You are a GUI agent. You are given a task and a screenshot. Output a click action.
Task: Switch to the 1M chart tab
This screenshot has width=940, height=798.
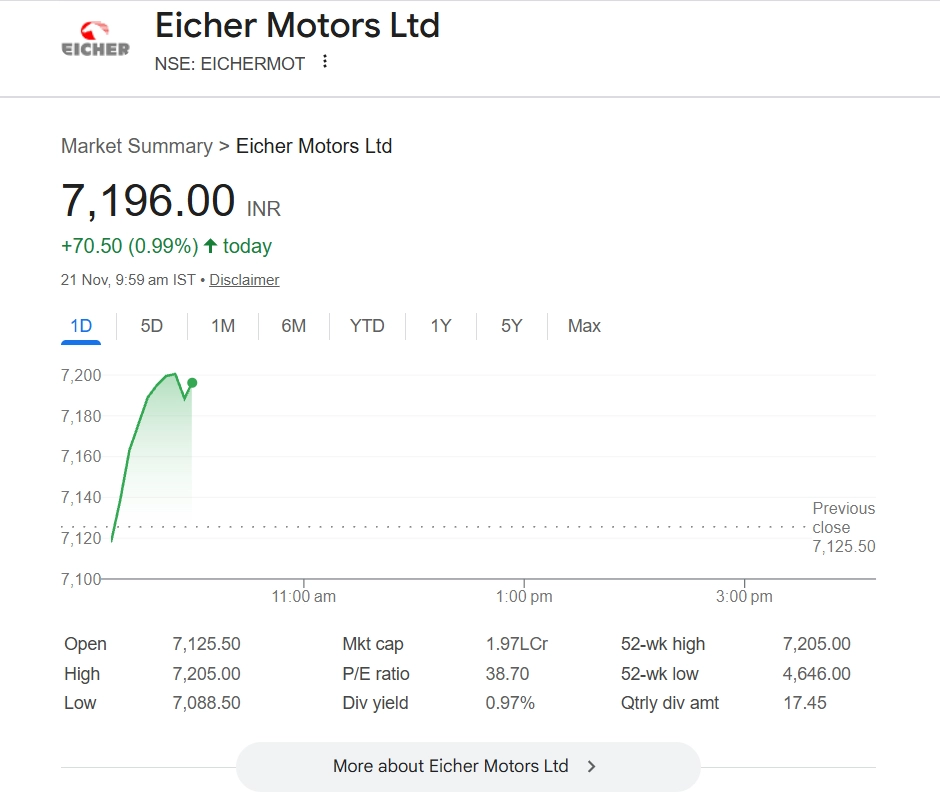pyautogui.click(x=223, y=326)
